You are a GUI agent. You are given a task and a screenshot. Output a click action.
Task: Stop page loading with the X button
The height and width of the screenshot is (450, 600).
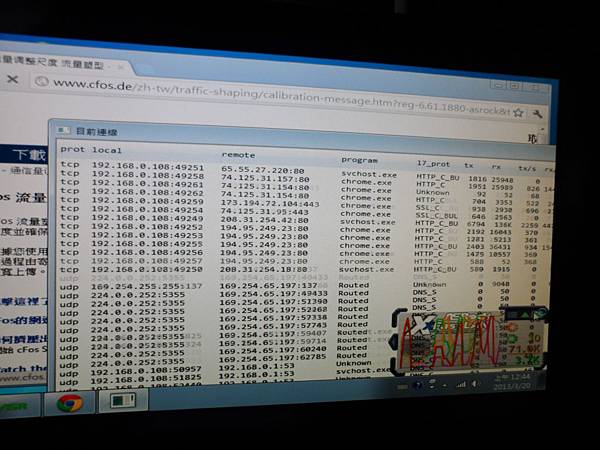pos(12,79)
